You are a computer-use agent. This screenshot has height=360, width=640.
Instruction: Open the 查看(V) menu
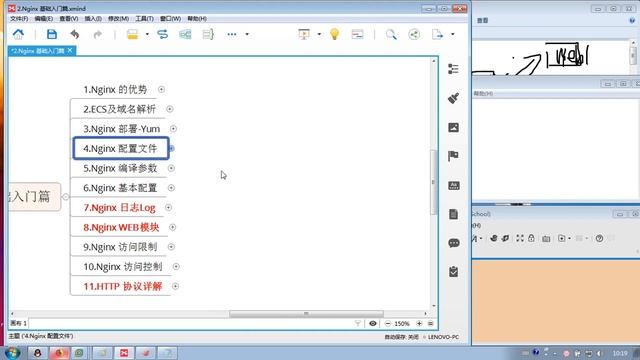click(x=69, y=19)
